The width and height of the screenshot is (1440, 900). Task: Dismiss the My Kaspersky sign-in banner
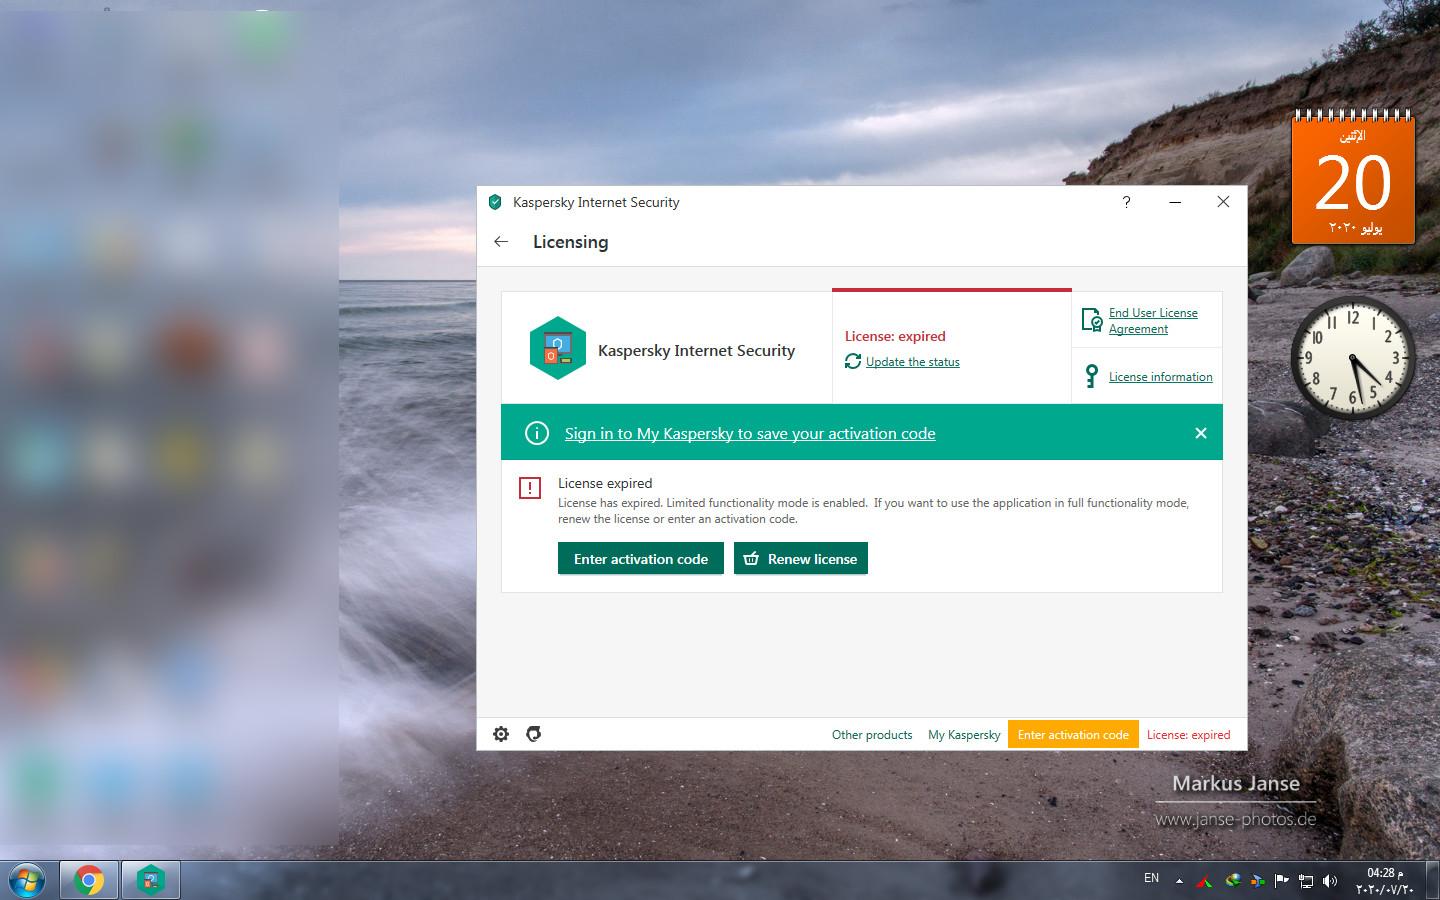[x=1201, y=433]
